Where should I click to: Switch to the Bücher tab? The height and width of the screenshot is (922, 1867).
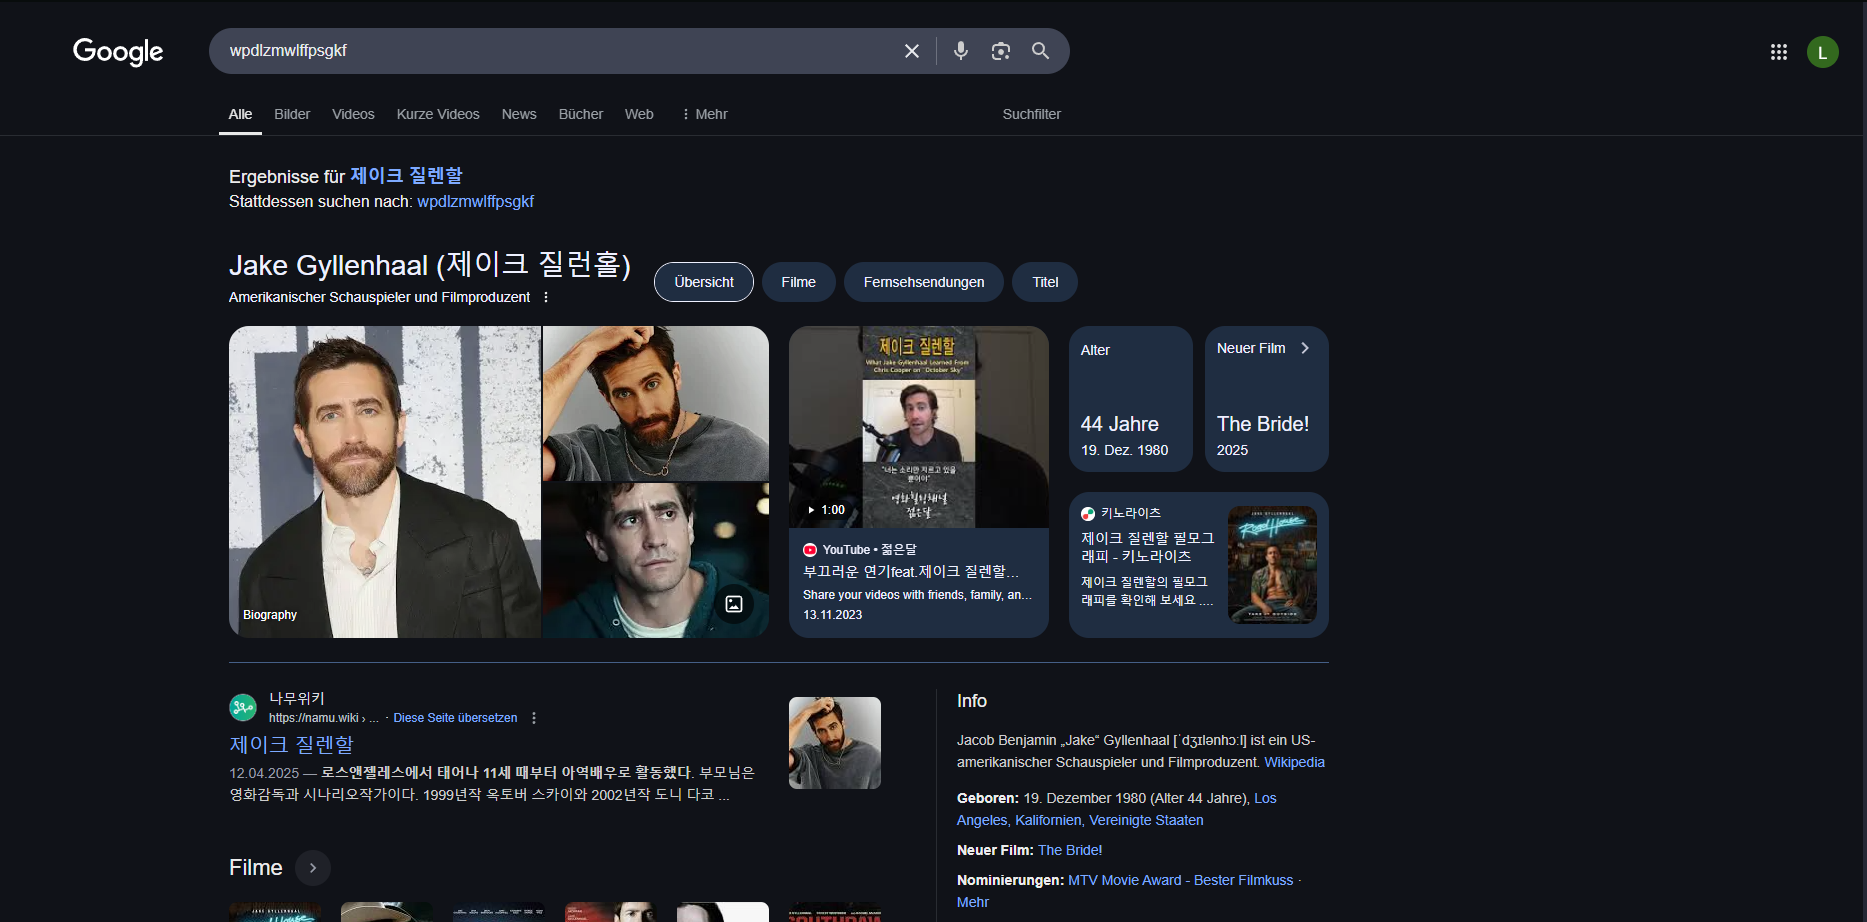pyautogui.click(x=581, y=114)
